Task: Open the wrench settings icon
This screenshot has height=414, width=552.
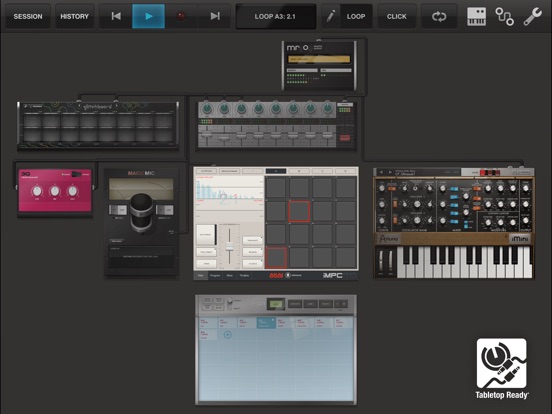Action: pyautogui.click(x=532, y=16)
